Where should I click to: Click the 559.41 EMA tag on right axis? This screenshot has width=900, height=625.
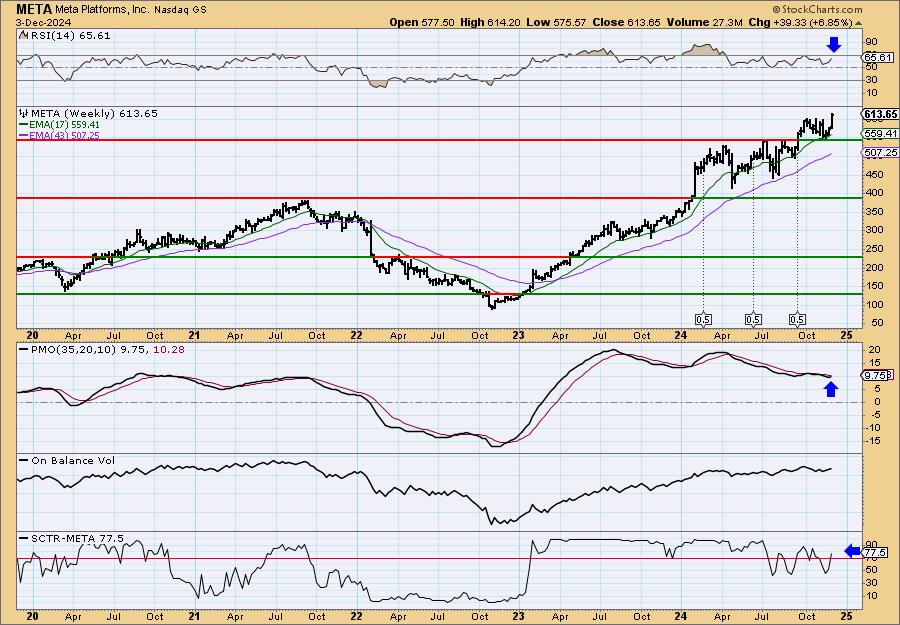[x=880, y=134]
